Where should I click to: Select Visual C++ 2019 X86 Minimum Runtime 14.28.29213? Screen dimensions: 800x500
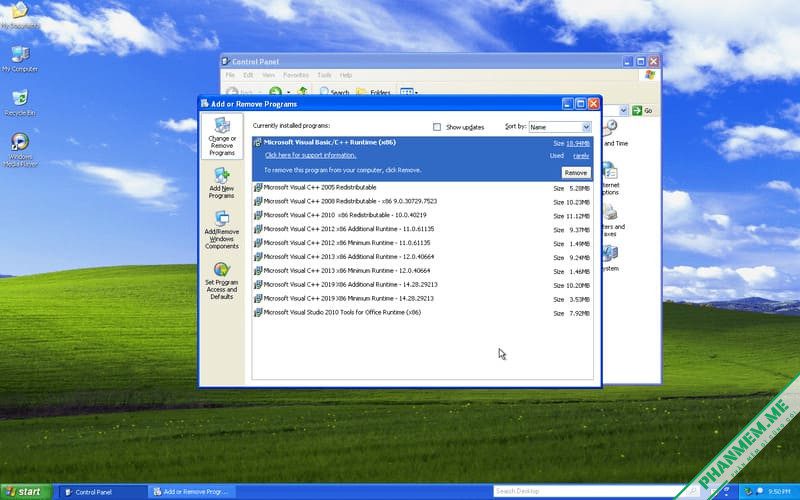pos(422,298)
